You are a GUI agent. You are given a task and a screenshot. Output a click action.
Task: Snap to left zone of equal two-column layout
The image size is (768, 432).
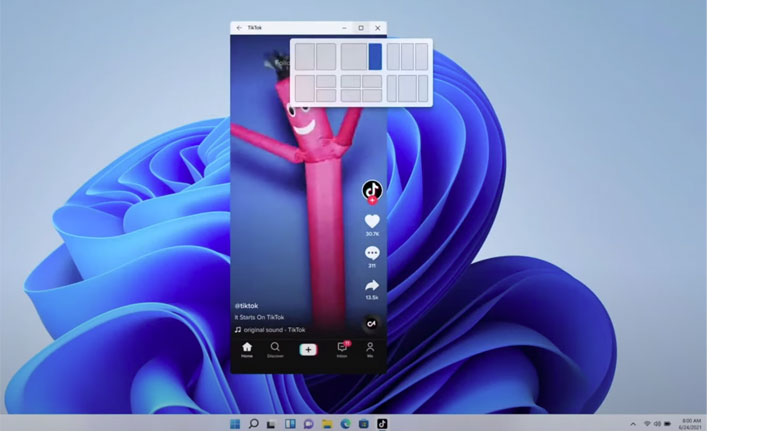coord(305,56)
